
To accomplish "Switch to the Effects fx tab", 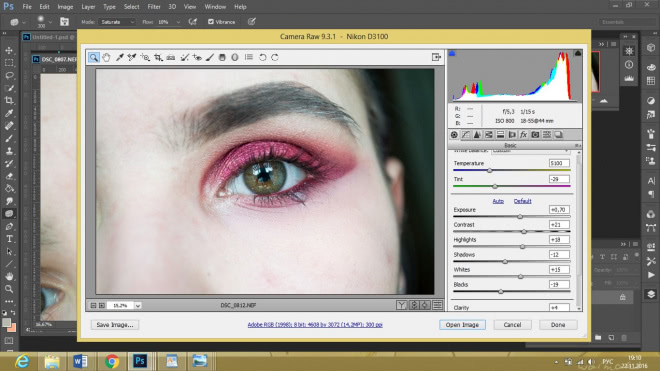I will pyautogui.click(x=523, y=135).
